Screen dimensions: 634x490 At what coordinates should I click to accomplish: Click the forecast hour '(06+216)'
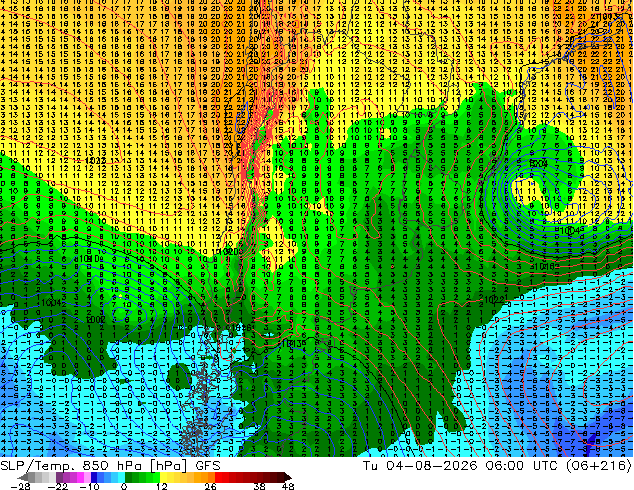[x=598, y=466]
